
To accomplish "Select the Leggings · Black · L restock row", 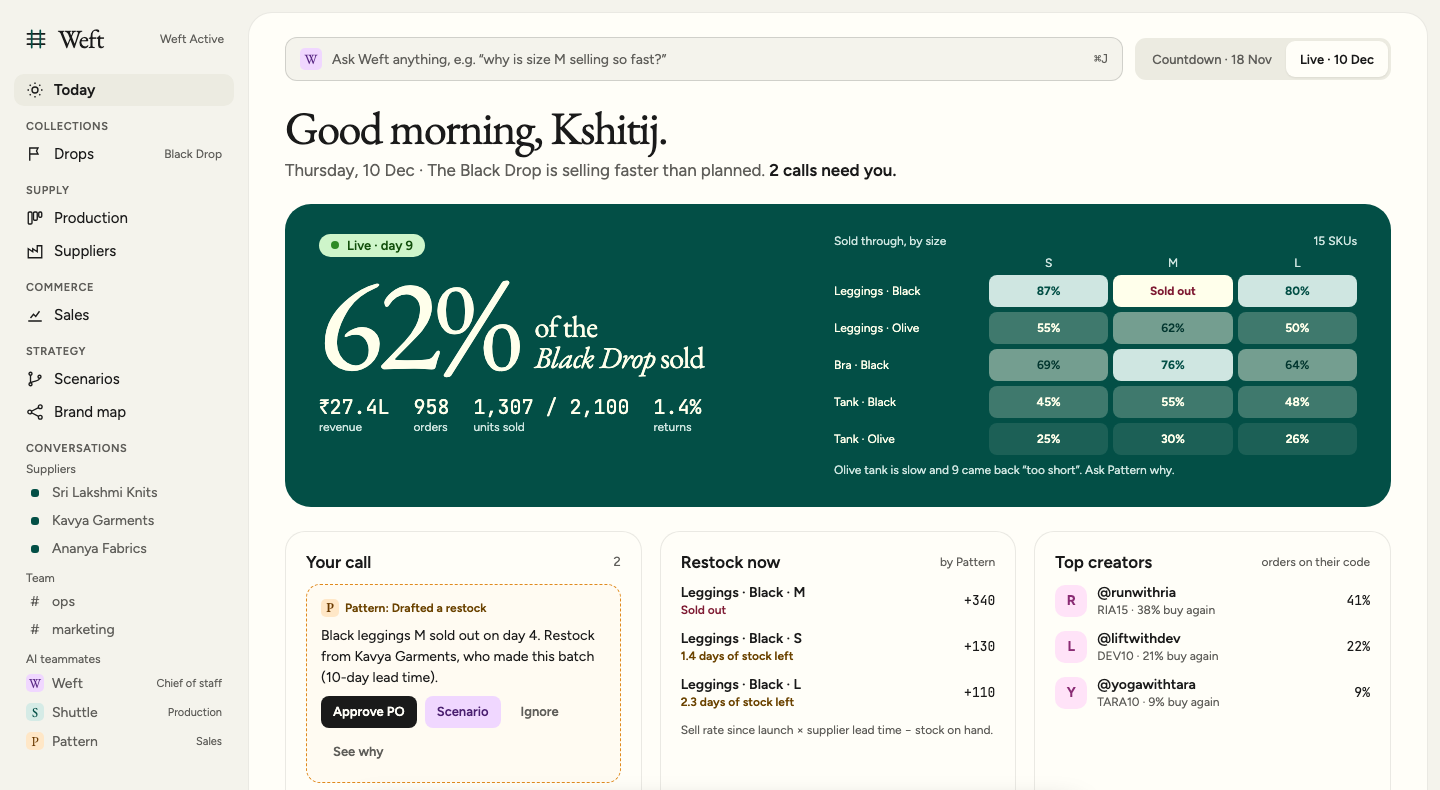I will [x=838, y=693].
